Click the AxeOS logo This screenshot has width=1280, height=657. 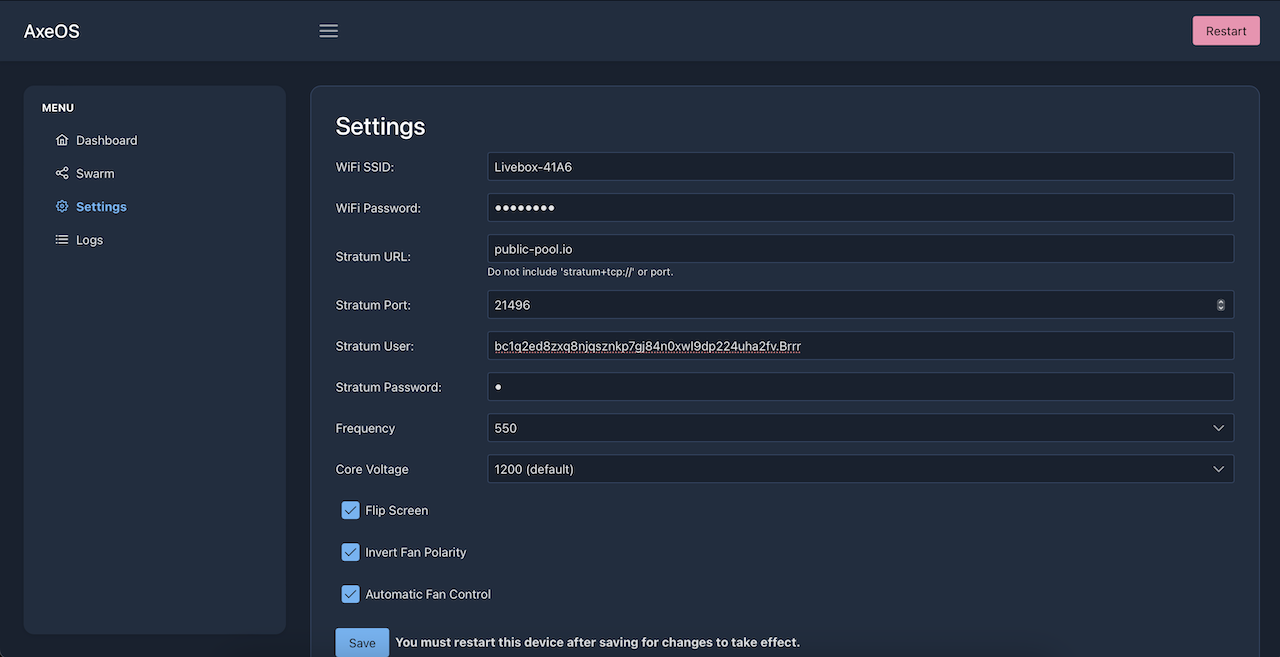click(51, 30)
